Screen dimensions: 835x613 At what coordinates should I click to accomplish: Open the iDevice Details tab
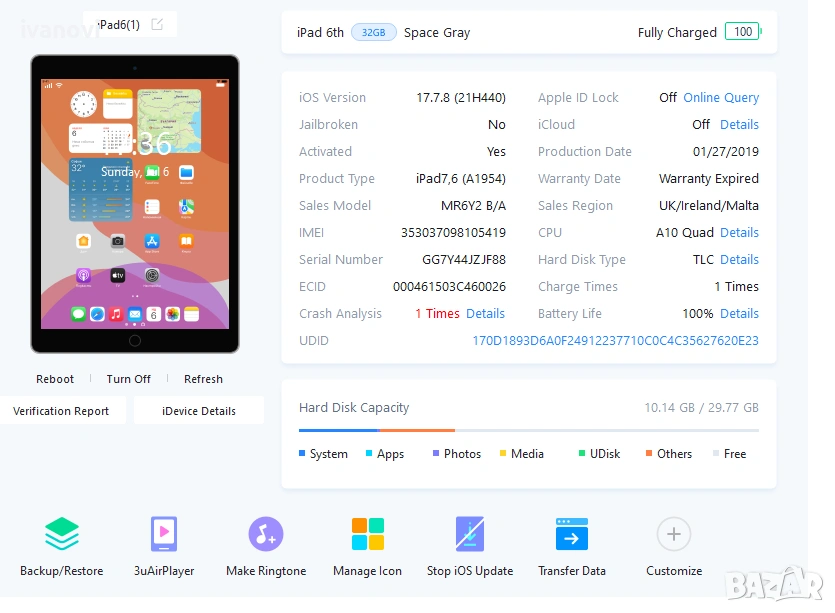coord(199,411)
